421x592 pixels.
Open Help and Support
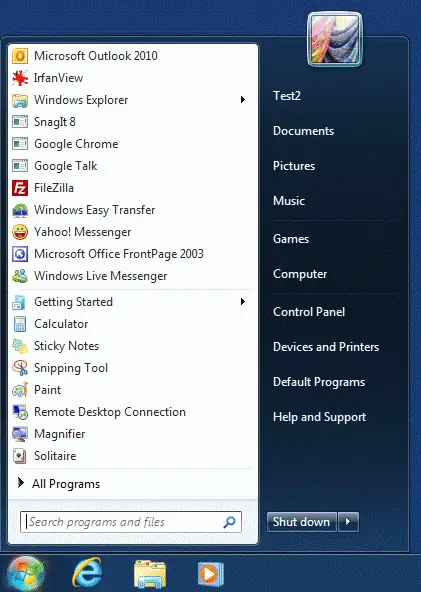tap(319, 417)
